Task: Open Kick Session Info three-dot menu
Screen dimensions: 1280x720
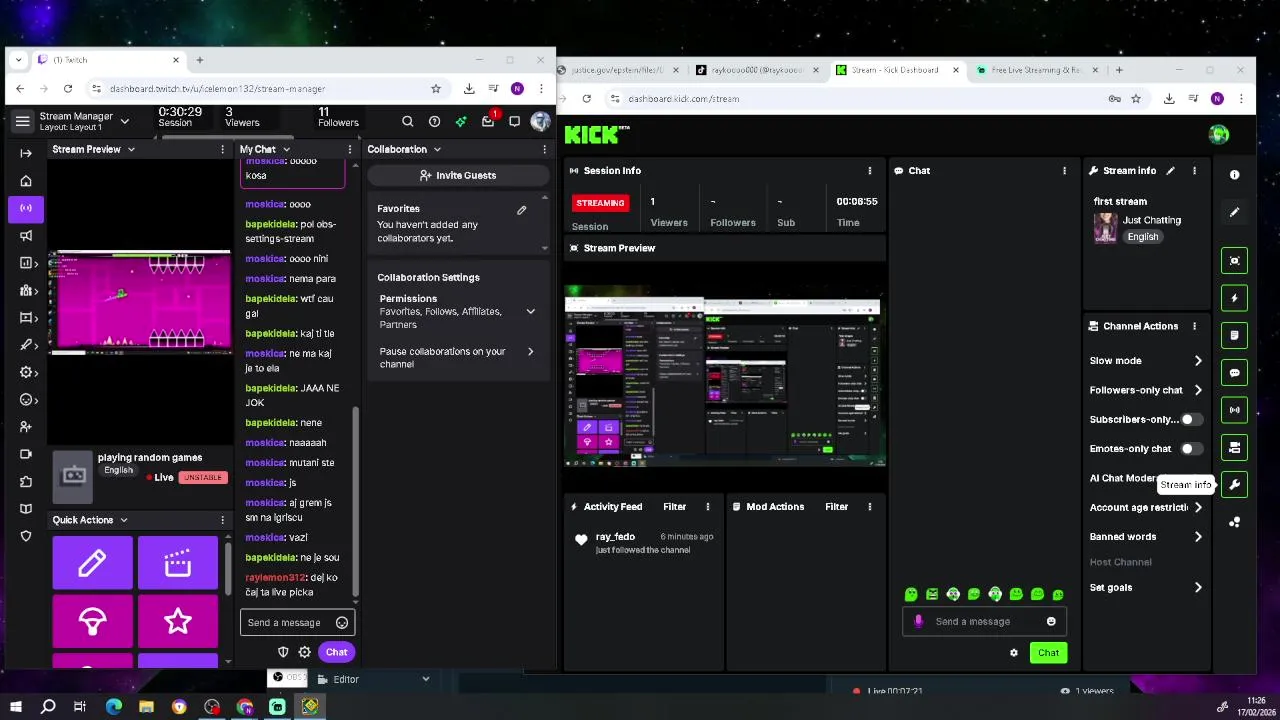Action: [x=869, y=171]
